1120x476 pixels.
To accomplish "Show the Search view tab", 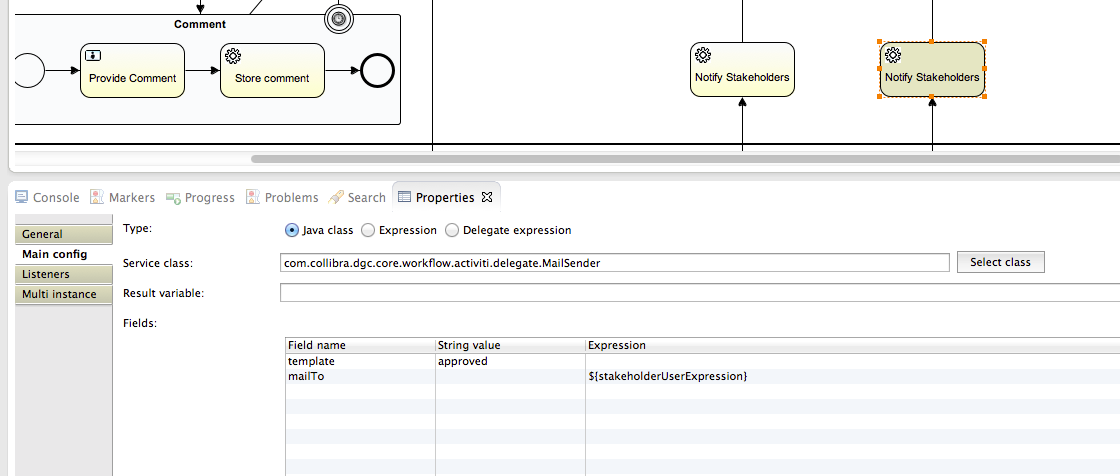I will 357,197.
